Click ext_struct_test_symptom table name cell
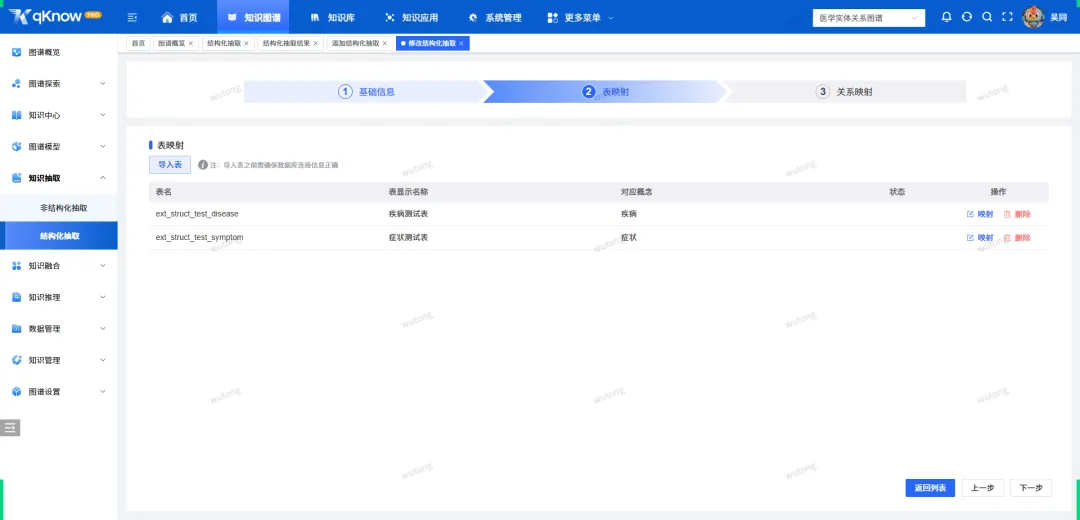 coord(200,238)
